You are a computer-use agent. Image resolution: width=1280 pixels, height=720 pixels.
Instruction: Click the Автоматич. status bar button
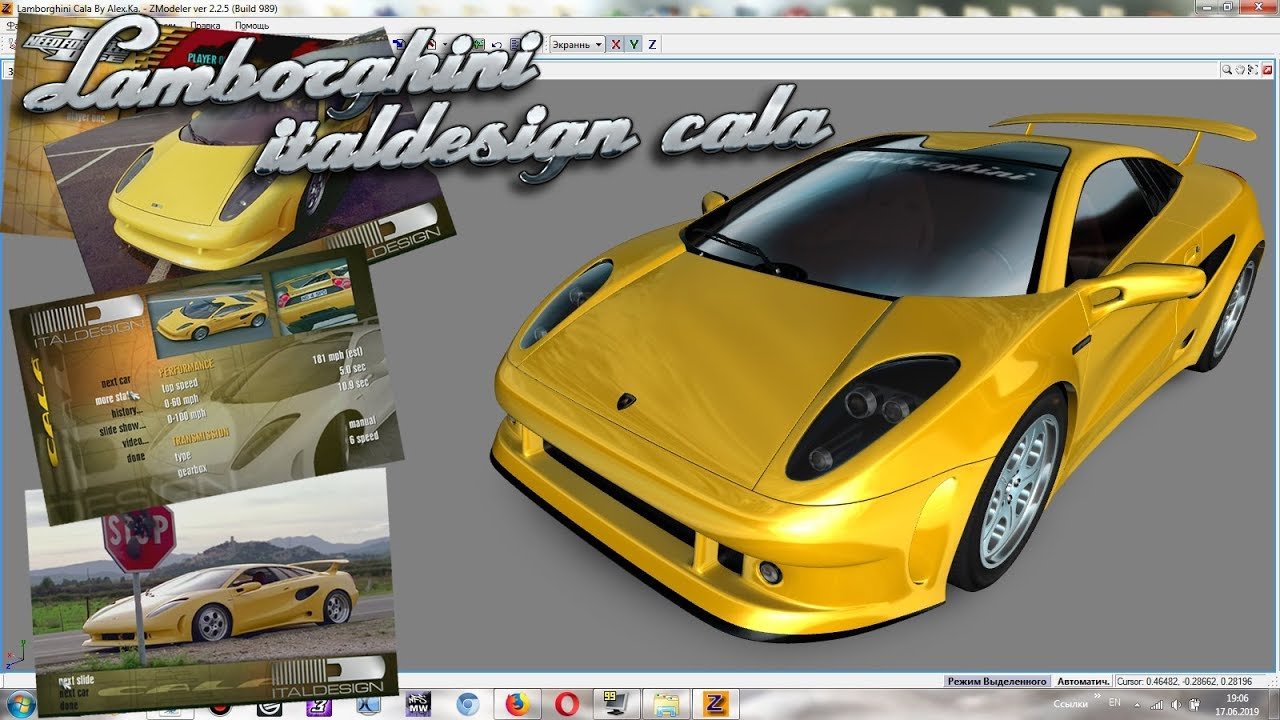pyautogui.click(x=1084, y=681)
